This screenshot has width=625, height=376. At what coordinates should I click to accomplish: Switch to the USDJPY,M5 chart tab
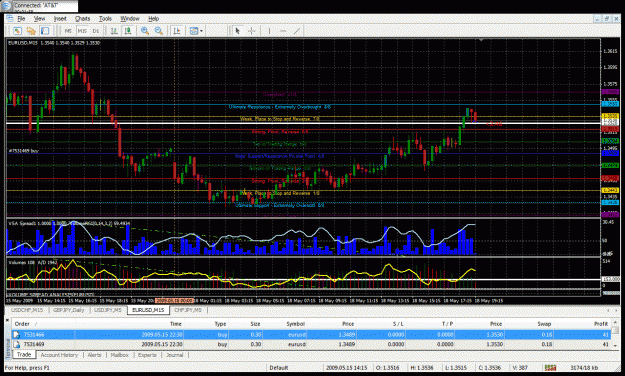click(108, 310)
